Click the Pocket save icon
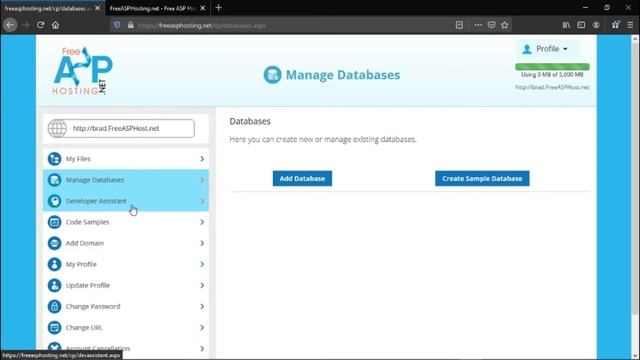Screen dimensions: 640x360 [x=491, y=25]
